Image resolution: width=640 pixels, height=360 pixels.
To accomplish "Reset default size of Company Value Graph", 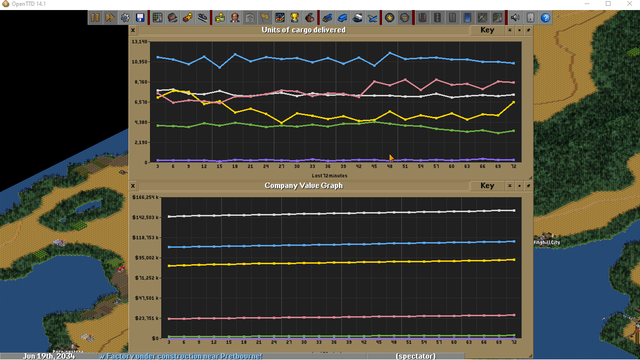I will (519, 186).
